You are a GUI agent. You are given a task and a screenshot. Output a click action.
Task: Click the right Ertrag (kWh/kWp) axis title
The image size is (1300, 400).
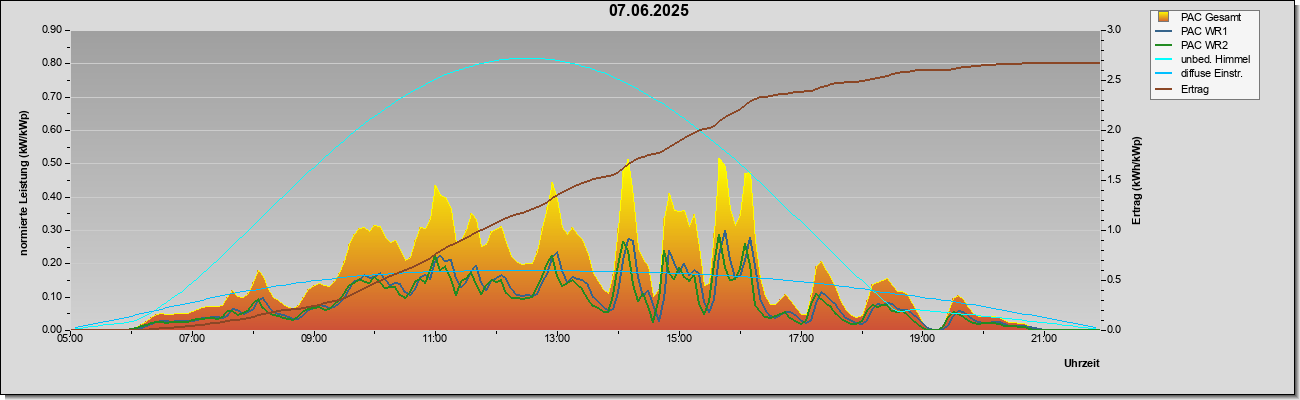(x=1136, y=180)
